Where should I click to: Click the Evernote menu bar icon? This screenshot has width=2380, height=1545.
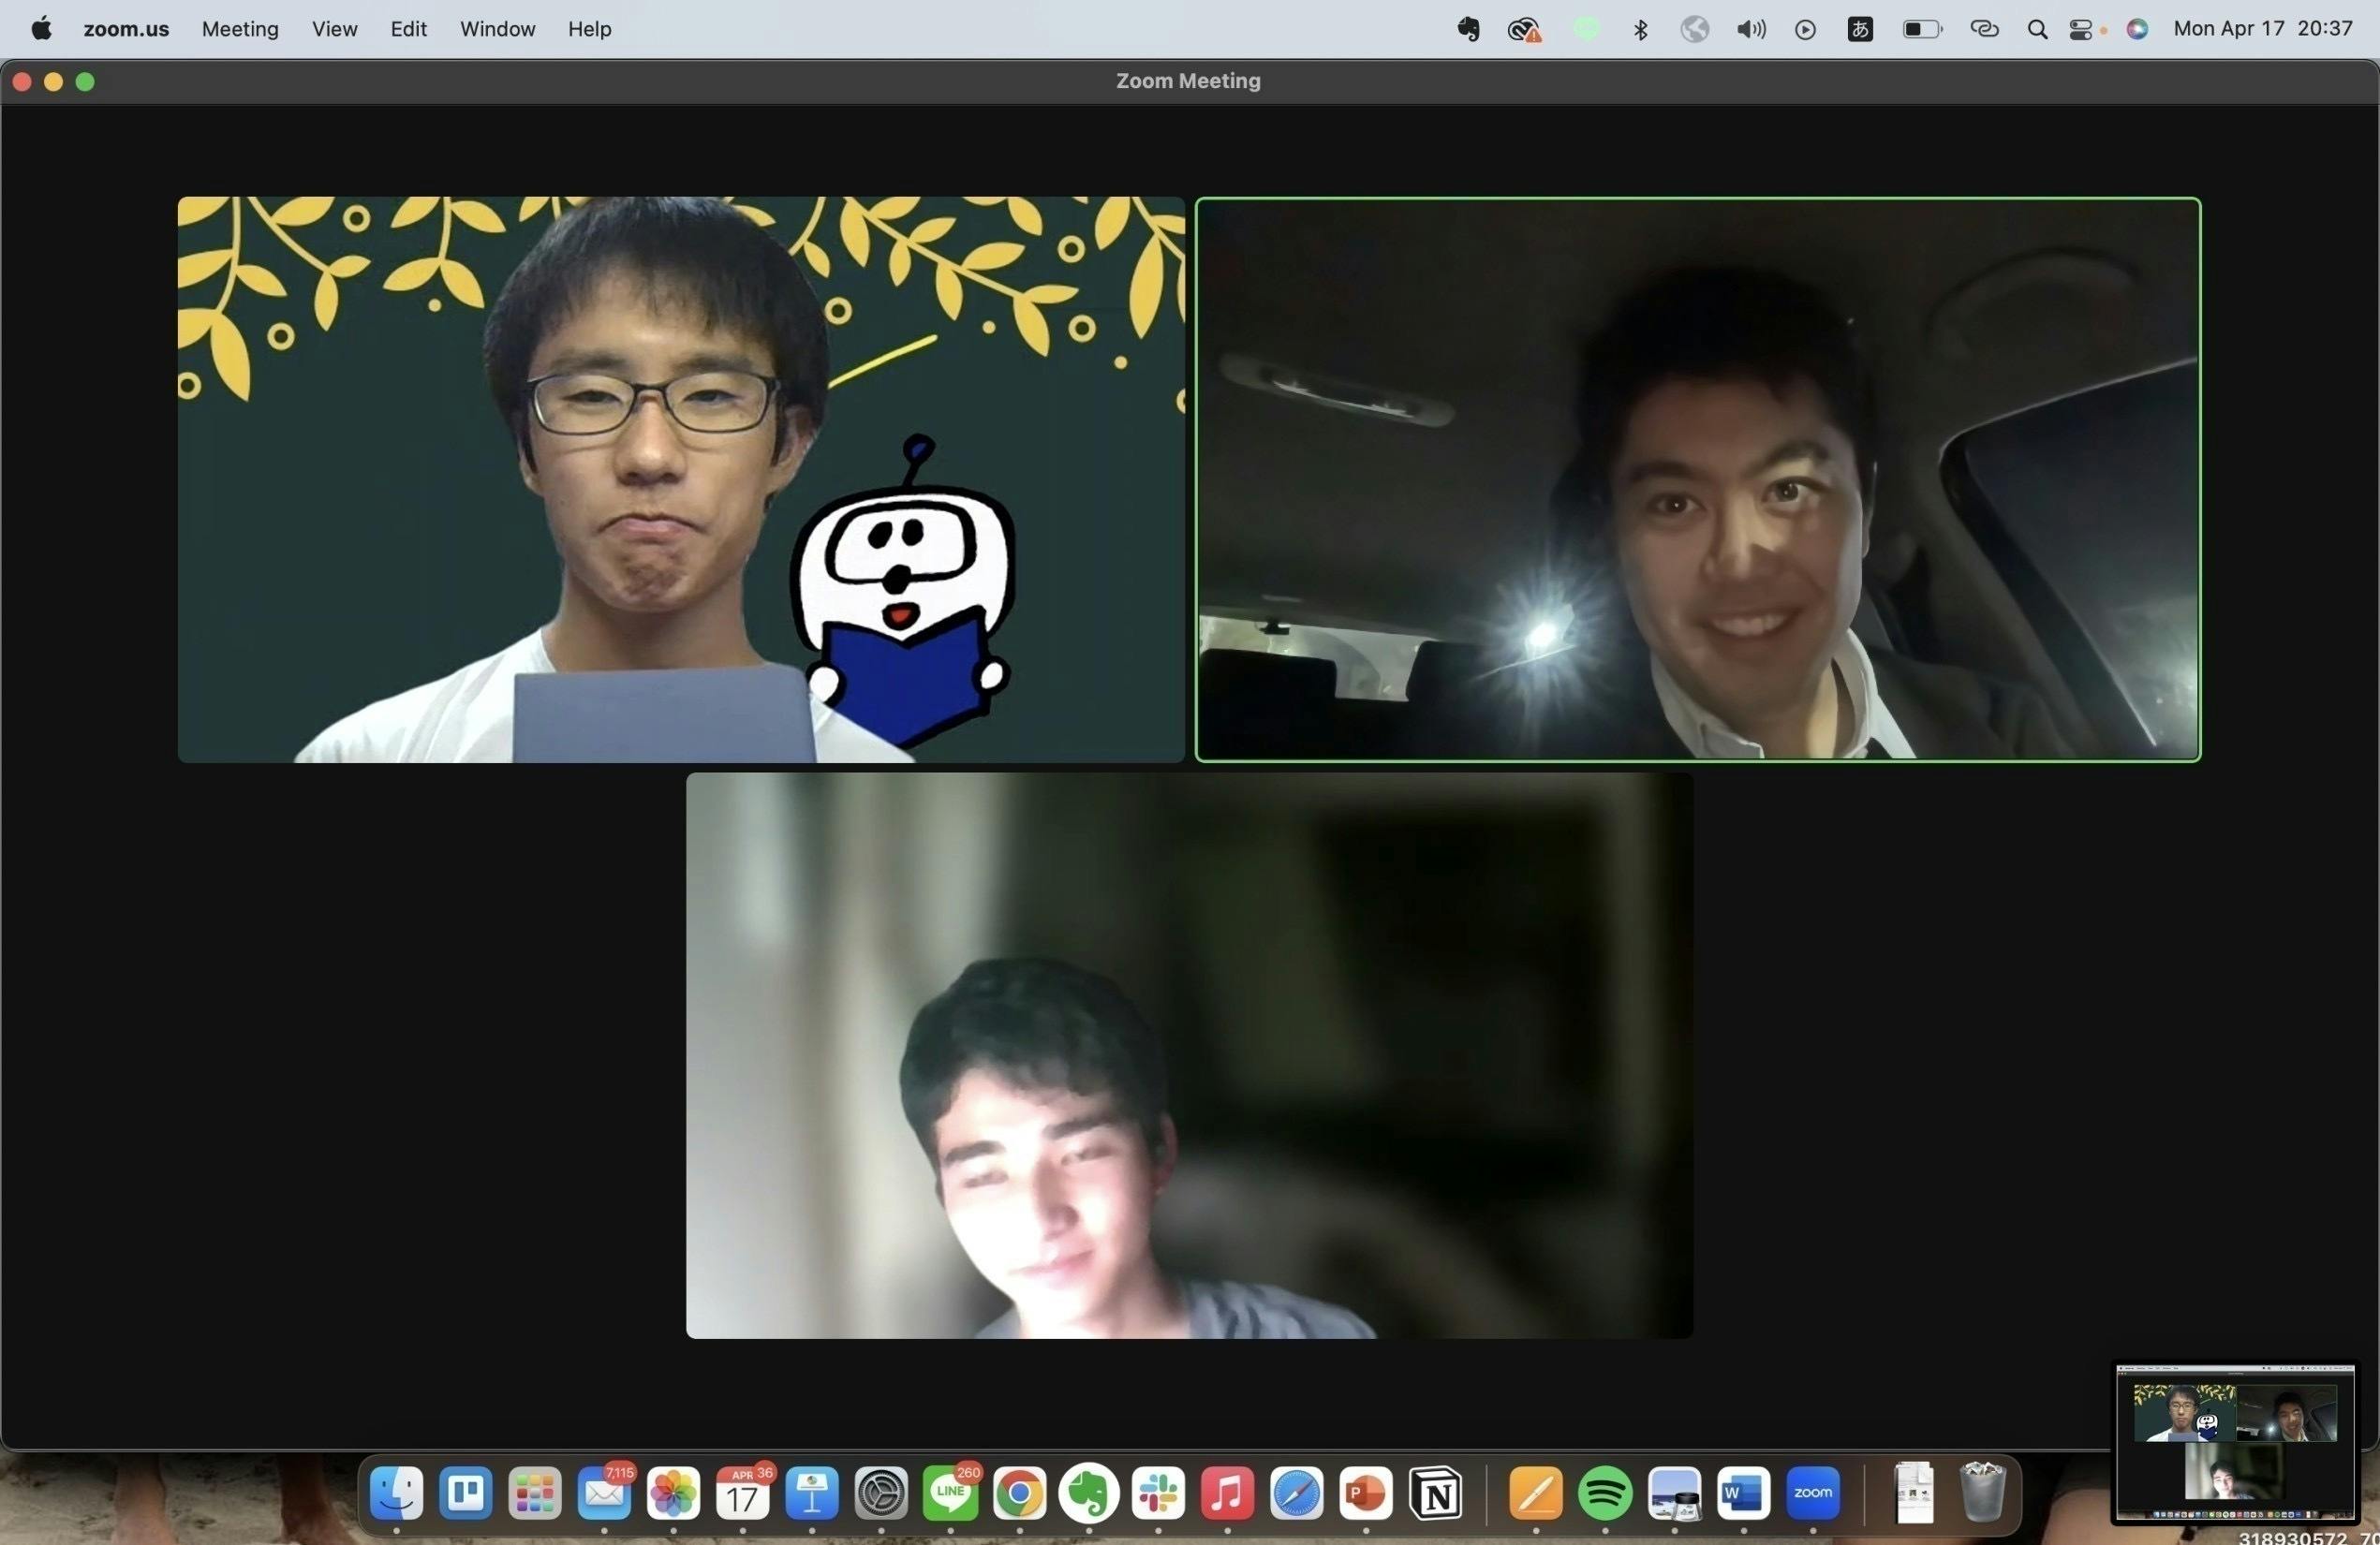coord(1468,29)
